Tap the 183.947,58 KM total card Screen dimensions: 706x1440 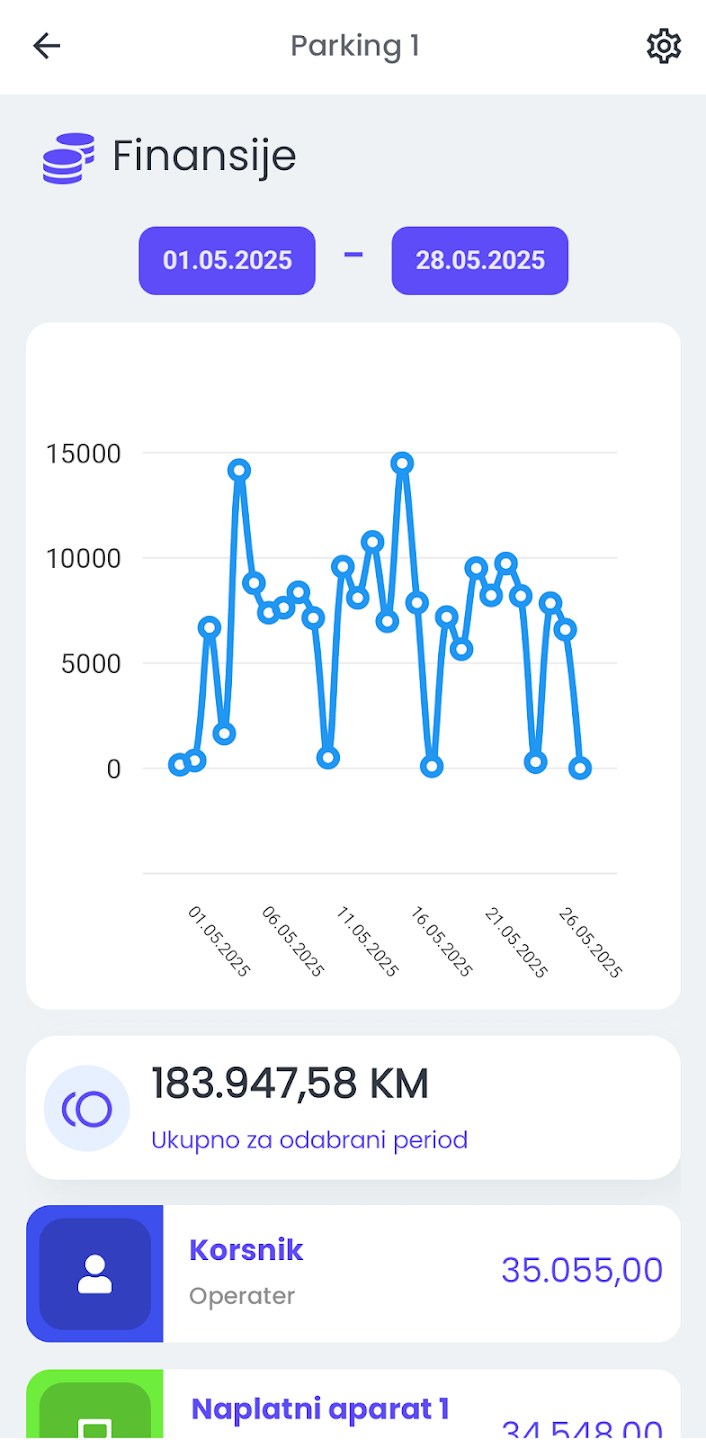click(x=353, y=1108)
